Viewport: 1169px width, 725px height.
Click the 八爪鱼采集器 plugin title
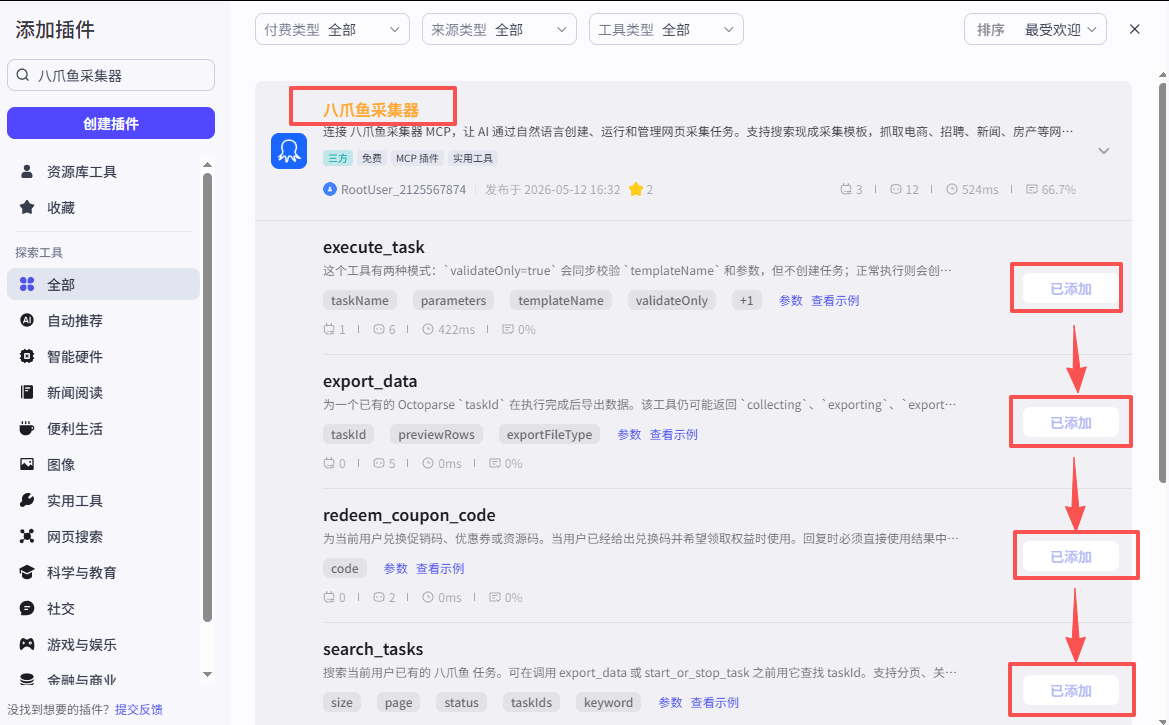(x=371, y=110)
